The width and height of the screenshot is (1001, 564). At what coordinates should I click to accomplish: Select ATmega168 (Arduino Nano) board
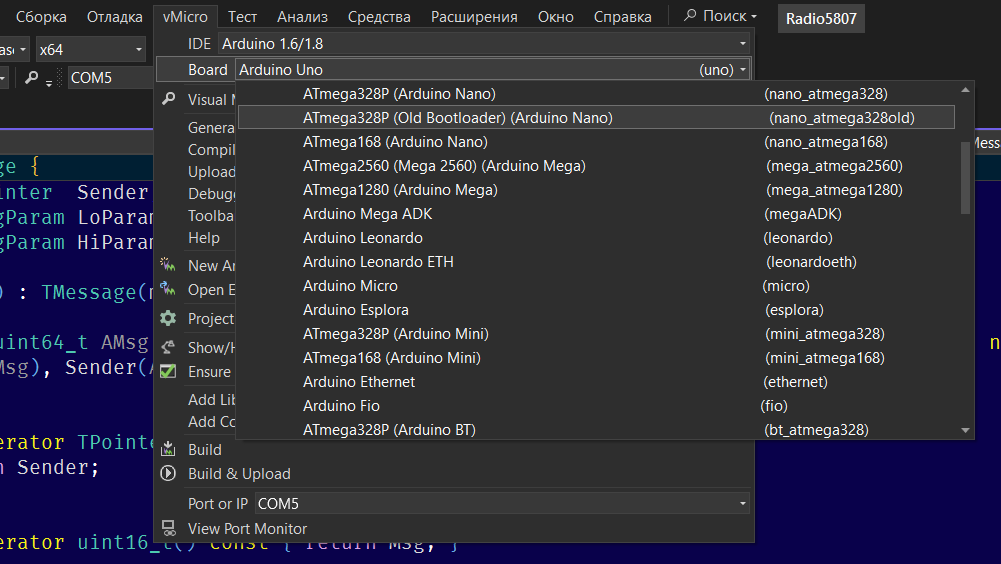point(596,142)
